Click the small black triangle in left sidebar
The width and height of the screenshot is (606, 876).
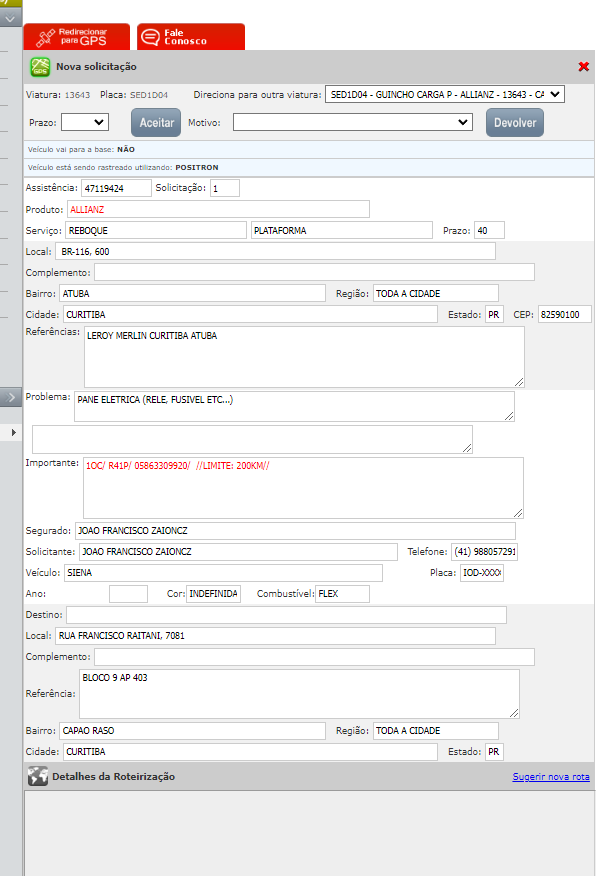tap(13, 432)
